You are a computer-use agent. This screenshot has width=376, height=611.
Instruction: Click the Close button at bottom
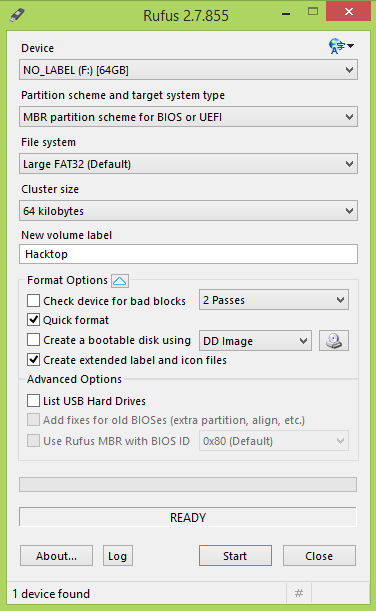(319, 556)
